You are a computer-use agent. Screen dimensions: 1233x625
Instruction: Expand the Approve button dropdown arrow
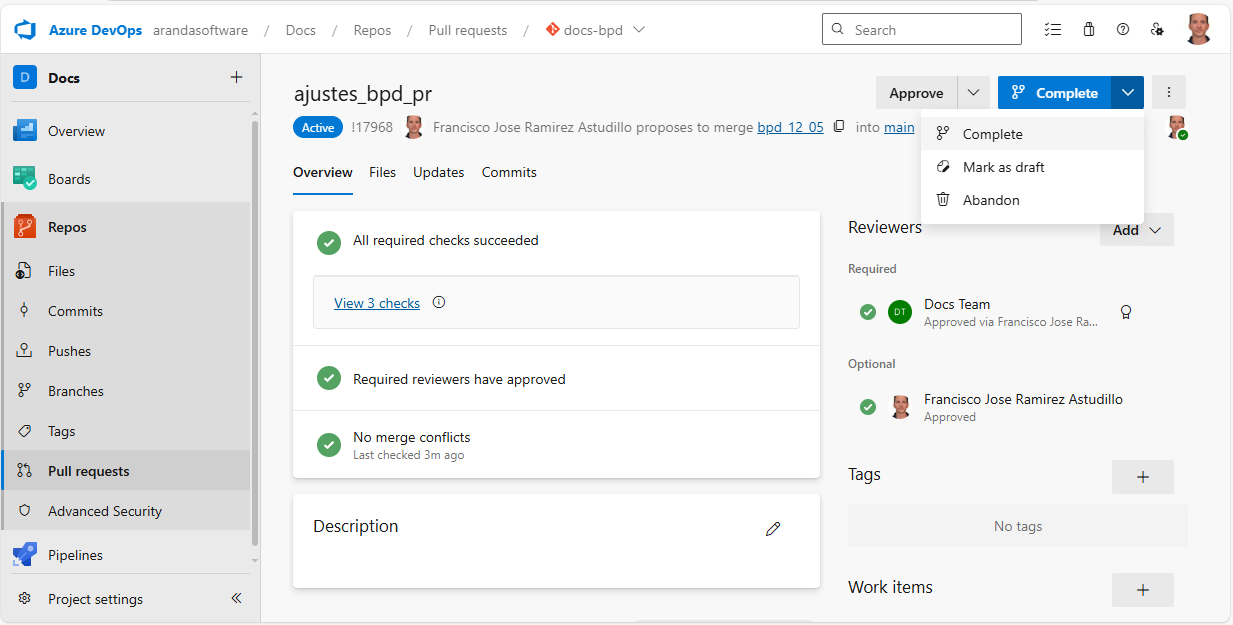(x=973, y=93)
